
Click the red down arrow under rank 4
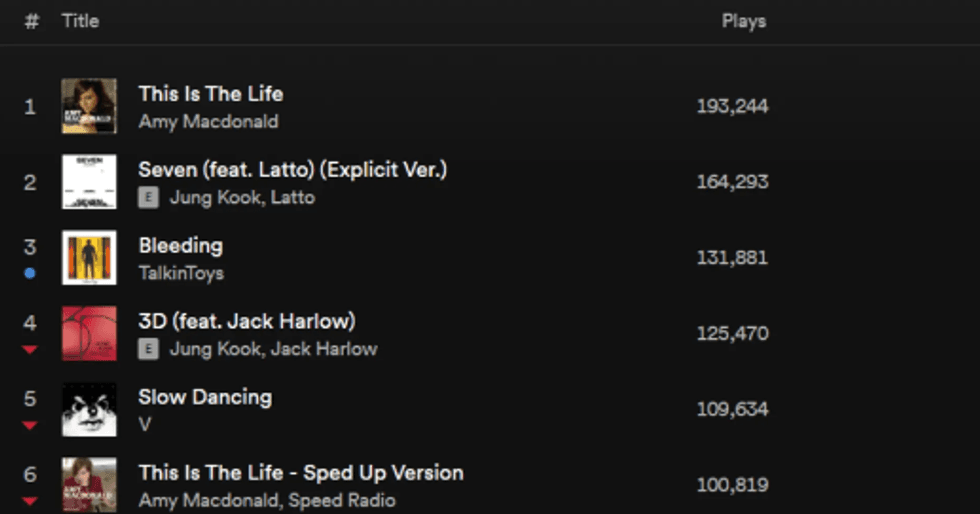30,349
